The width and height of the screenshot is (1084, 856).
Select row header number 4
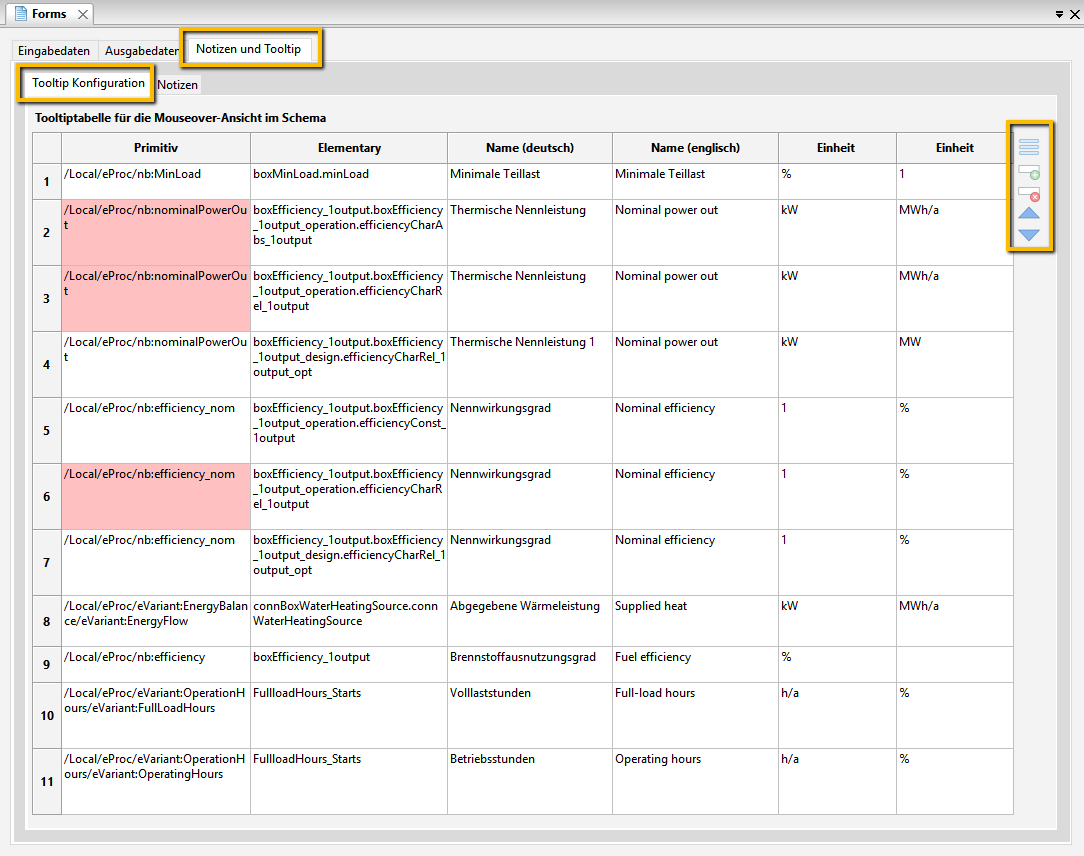click(x=47, y=364)
